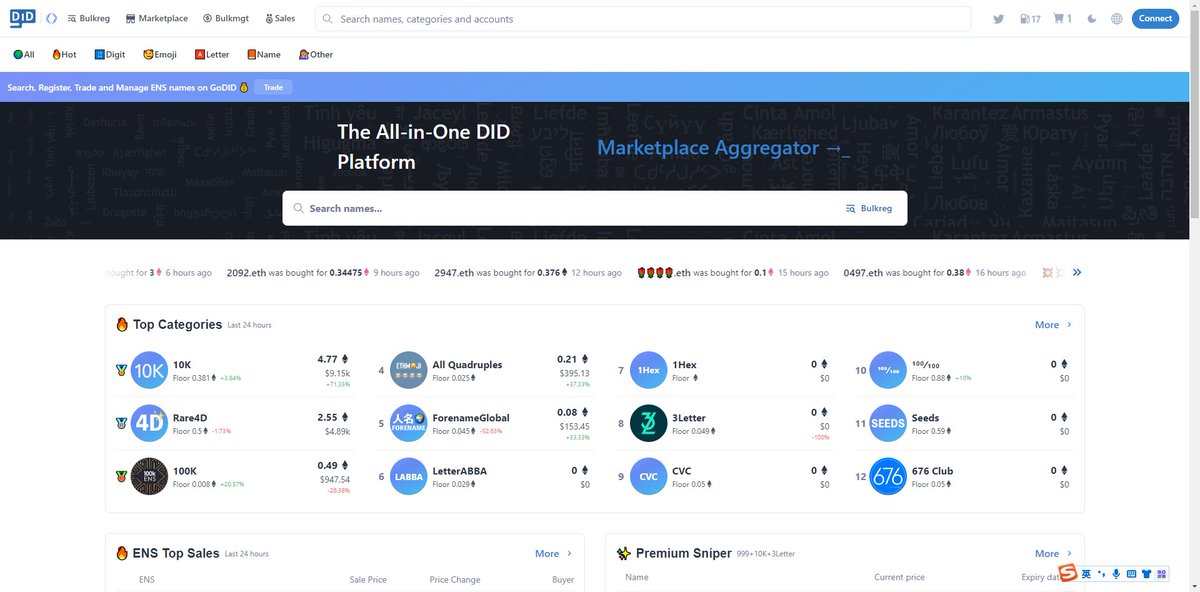
Task: Click the third-place medal beside 100K
Action: [x=122, y=476]
